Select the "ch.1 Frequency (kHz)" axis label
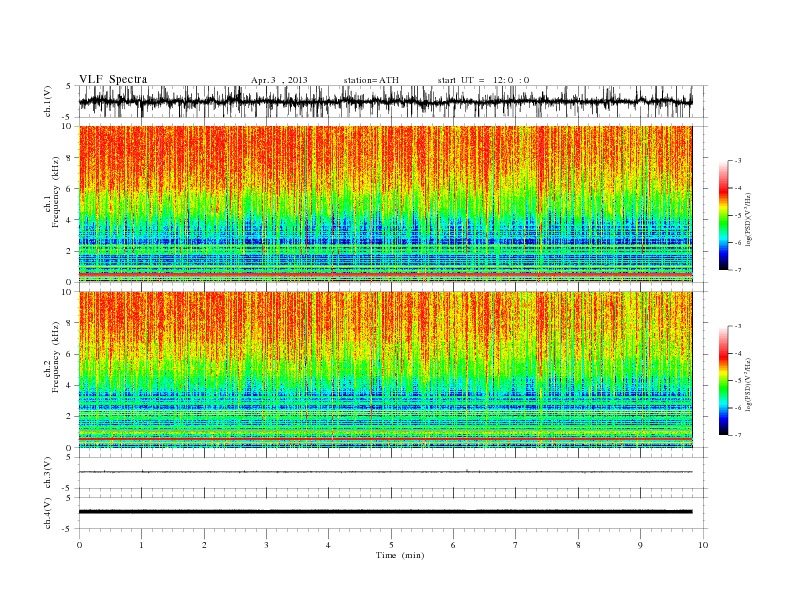The width and height of the screenshot is (792, 612). (x=52, y=192)
